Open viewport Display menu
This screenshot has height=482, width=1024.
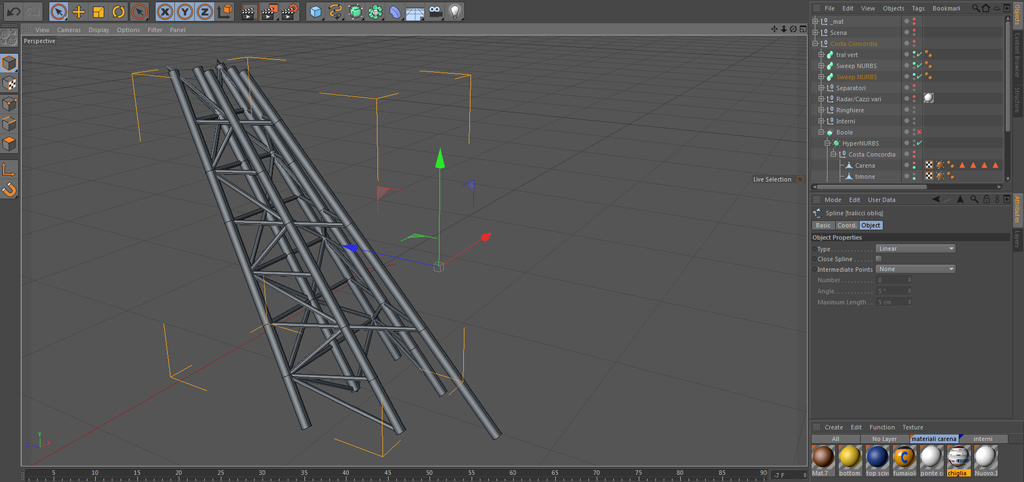pos(99,30)
